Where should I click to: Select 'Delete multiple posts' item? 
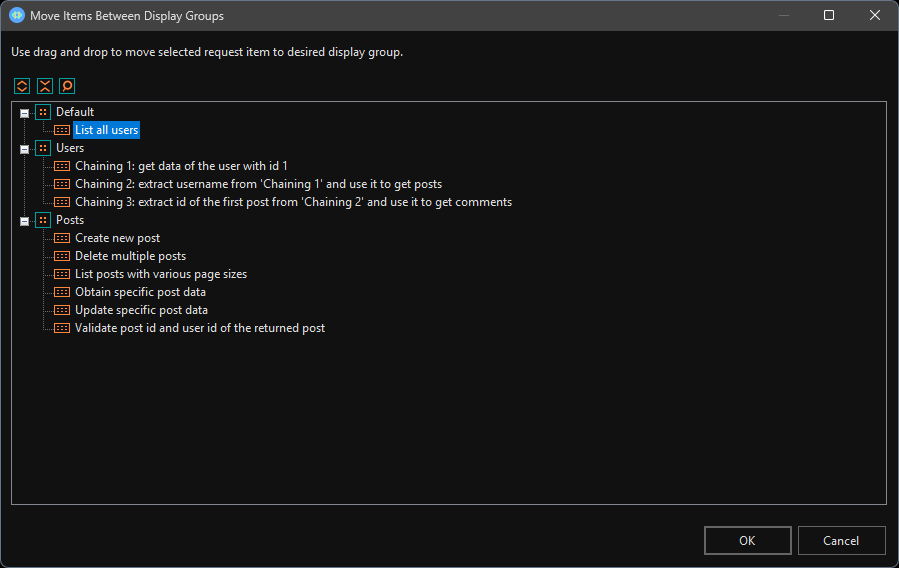click(131, 256)
